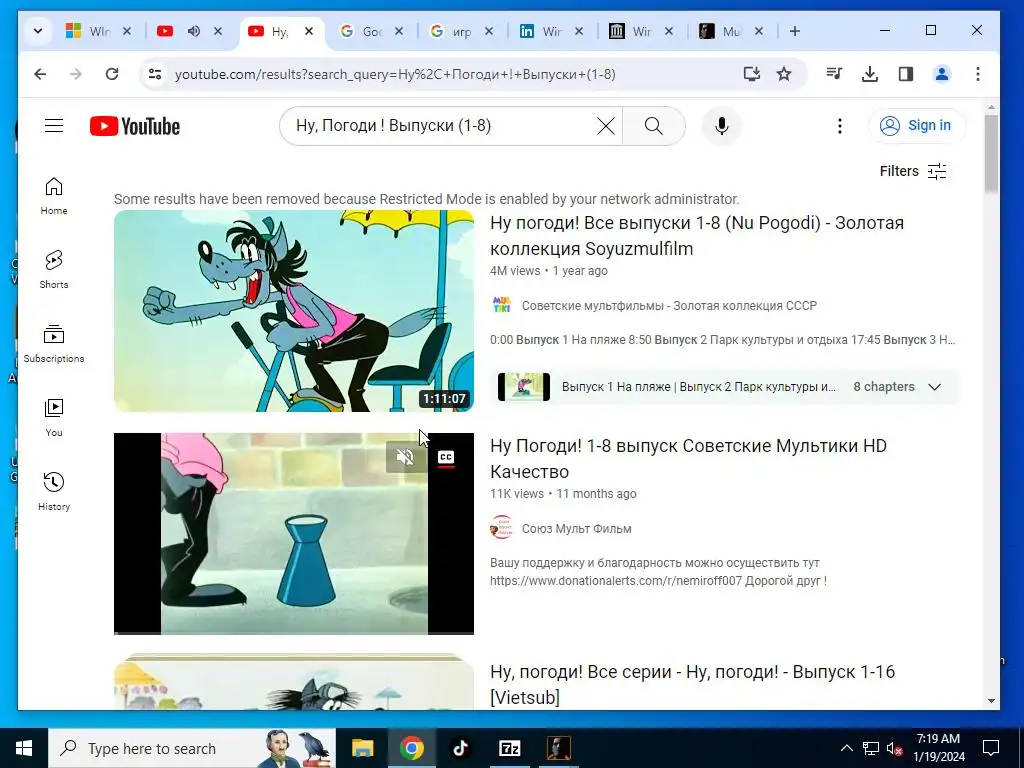Open Windows Start menu
Image resolution: width=1024 pixels, height=768 pixels.
(24, 748)
